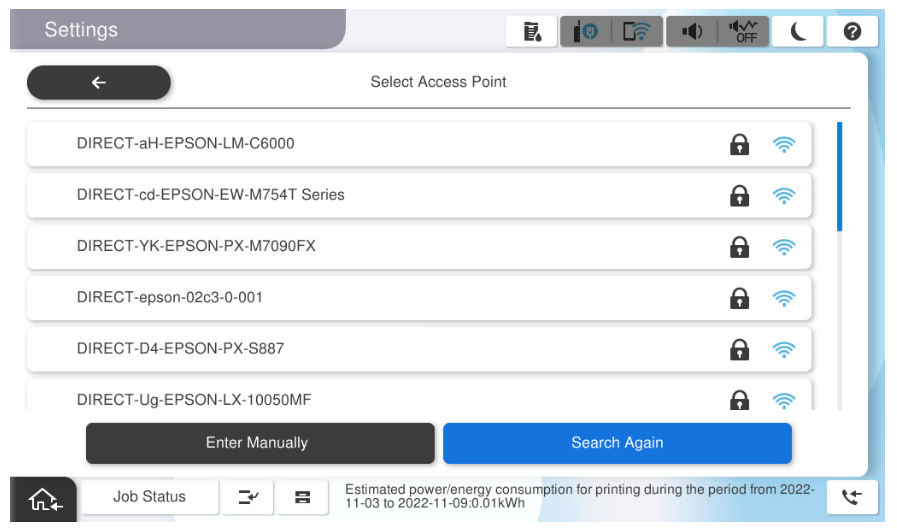Tap the Wi-Fi network connection status icon
Screen dimensions: 897x532
point(637,32)
